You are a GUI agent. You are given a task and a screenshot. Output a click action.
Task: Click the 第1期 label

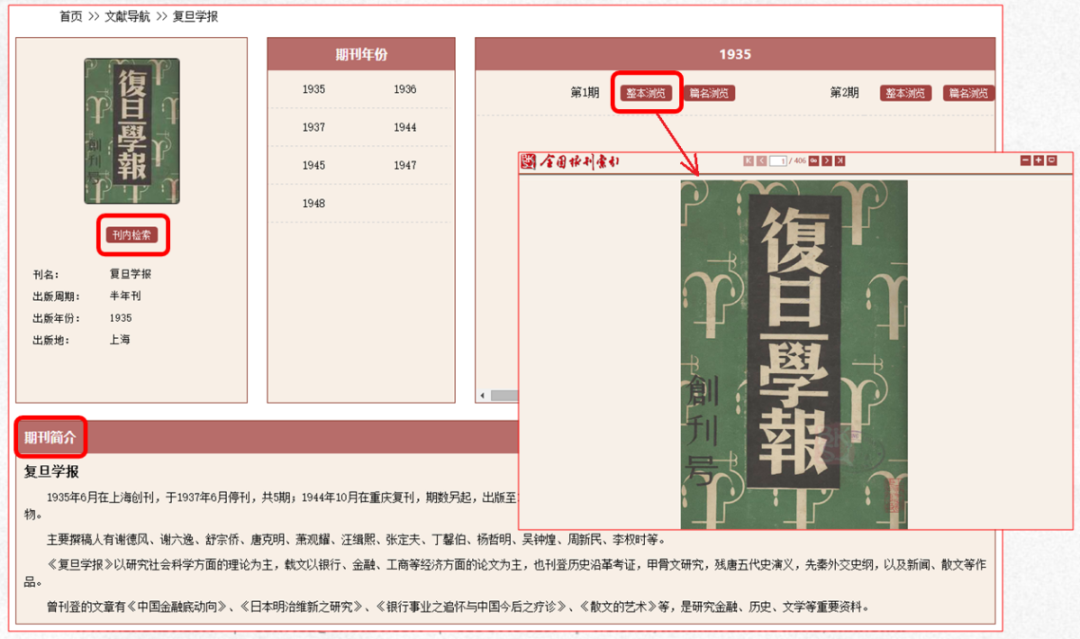585,93
